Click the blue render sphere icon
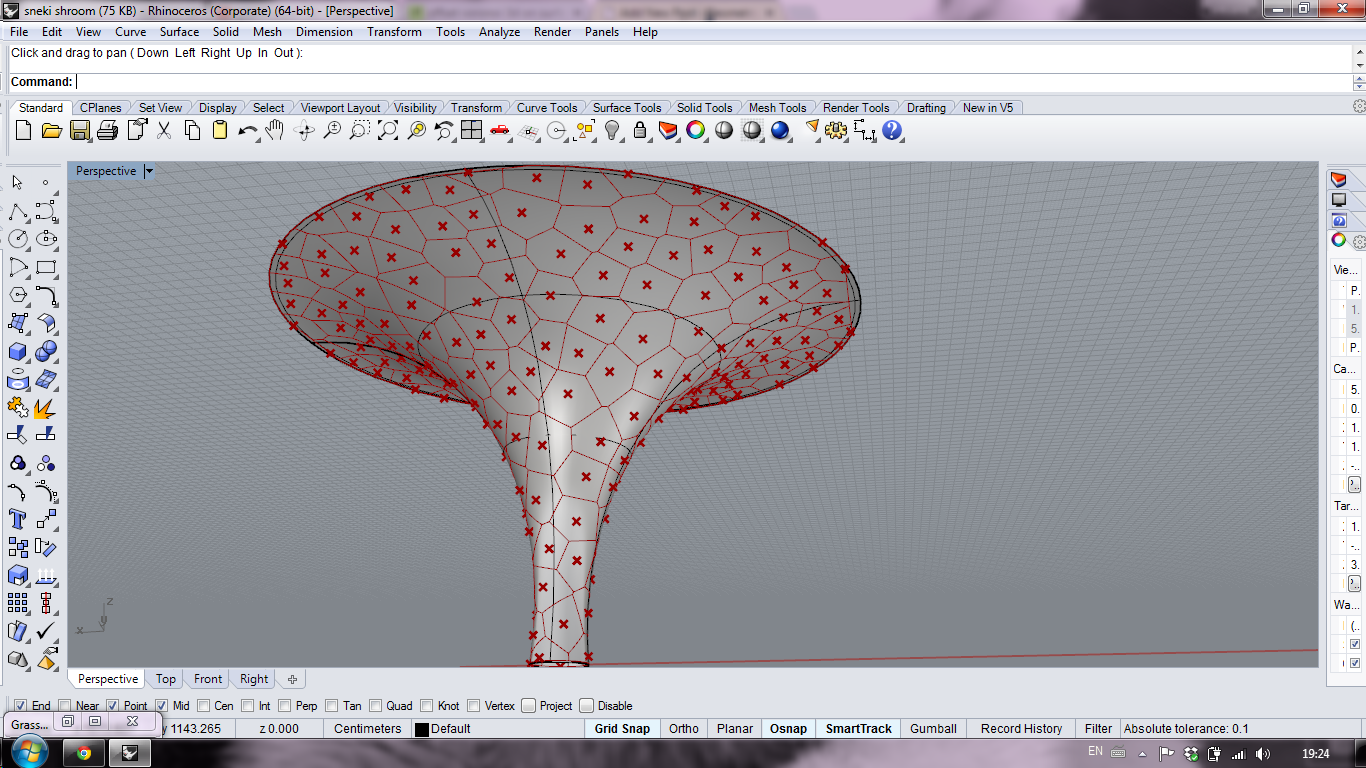Screen dimensions: 1366x768 [780, 130]
